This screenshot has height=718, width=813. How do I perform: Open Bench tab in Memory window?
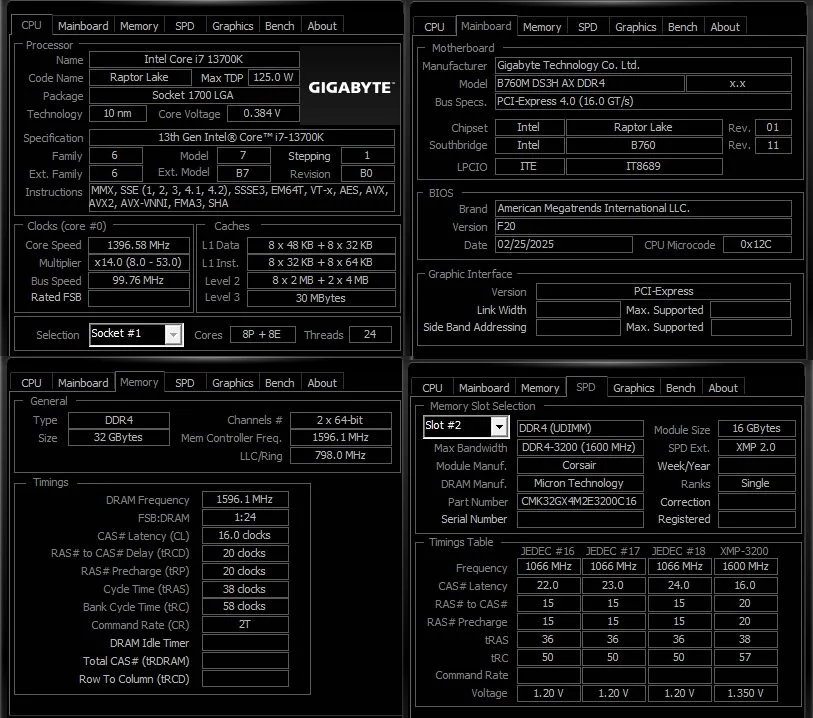point(279,383)
